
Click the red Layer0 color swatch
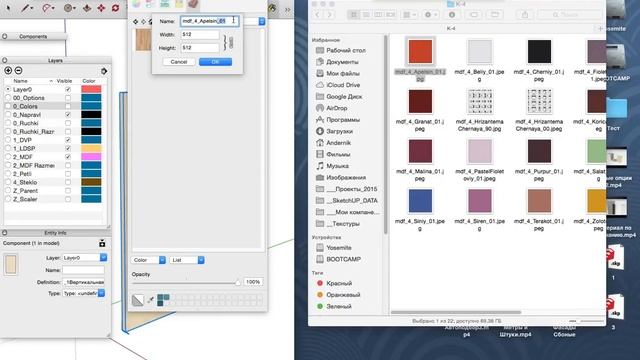pyautogui.click(x=91, y=89)
